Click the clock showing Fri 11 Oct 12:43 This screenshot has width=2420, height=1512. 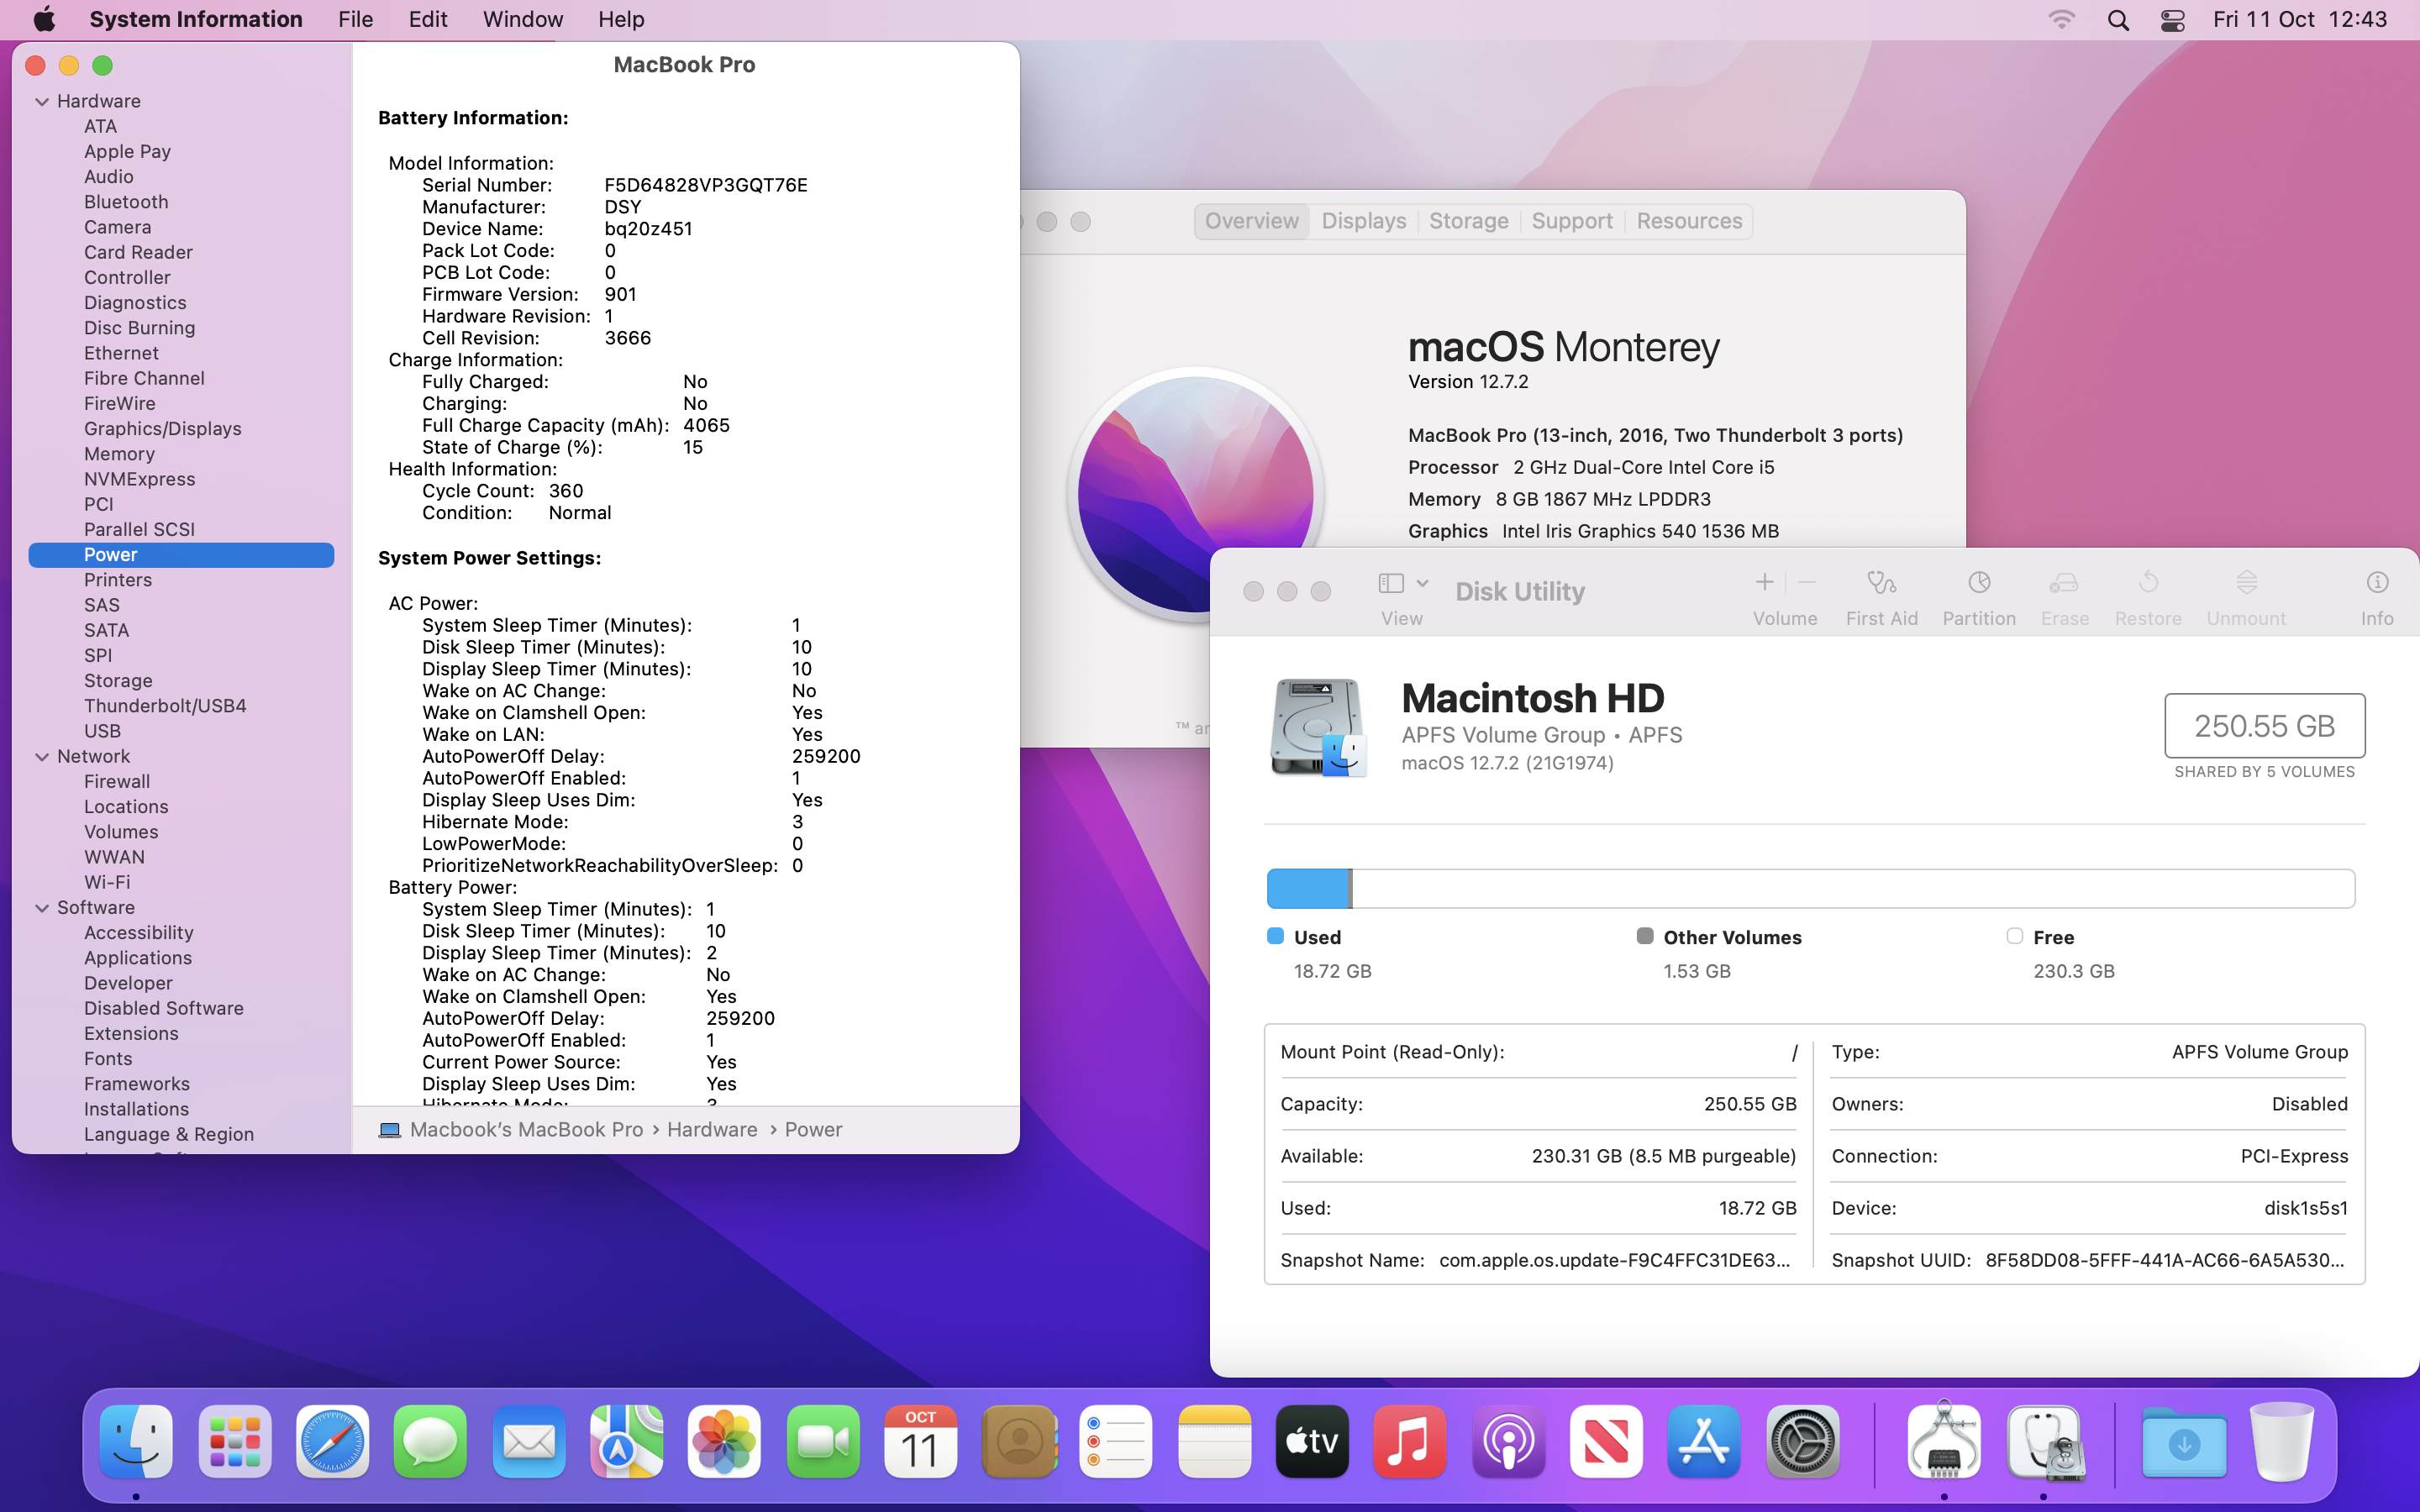click(x=2299, y=19)
